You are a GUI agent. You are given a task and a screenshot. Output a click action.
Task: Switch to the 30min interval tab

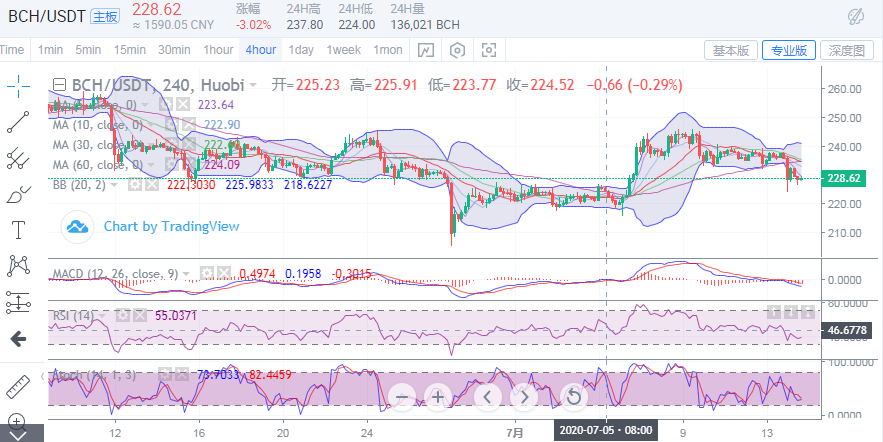[173, 50]
